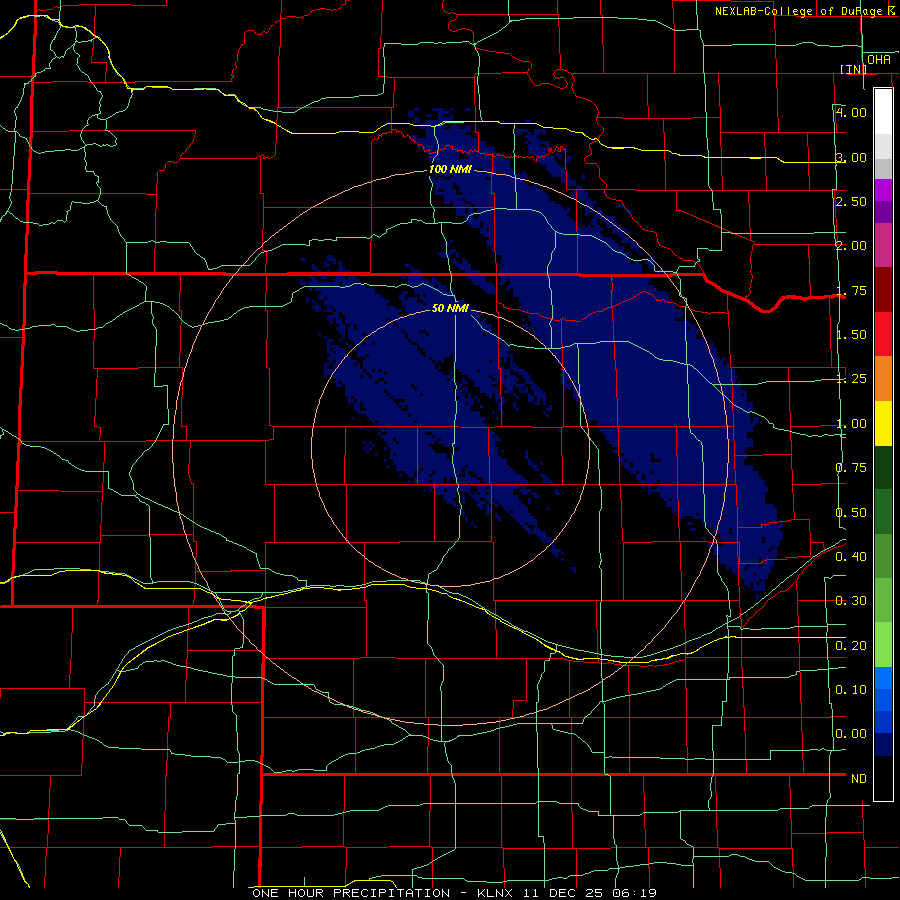This screenshot has height=900, width=900.
Task: Click the 0.00 legend value
Action: point(851,734)
